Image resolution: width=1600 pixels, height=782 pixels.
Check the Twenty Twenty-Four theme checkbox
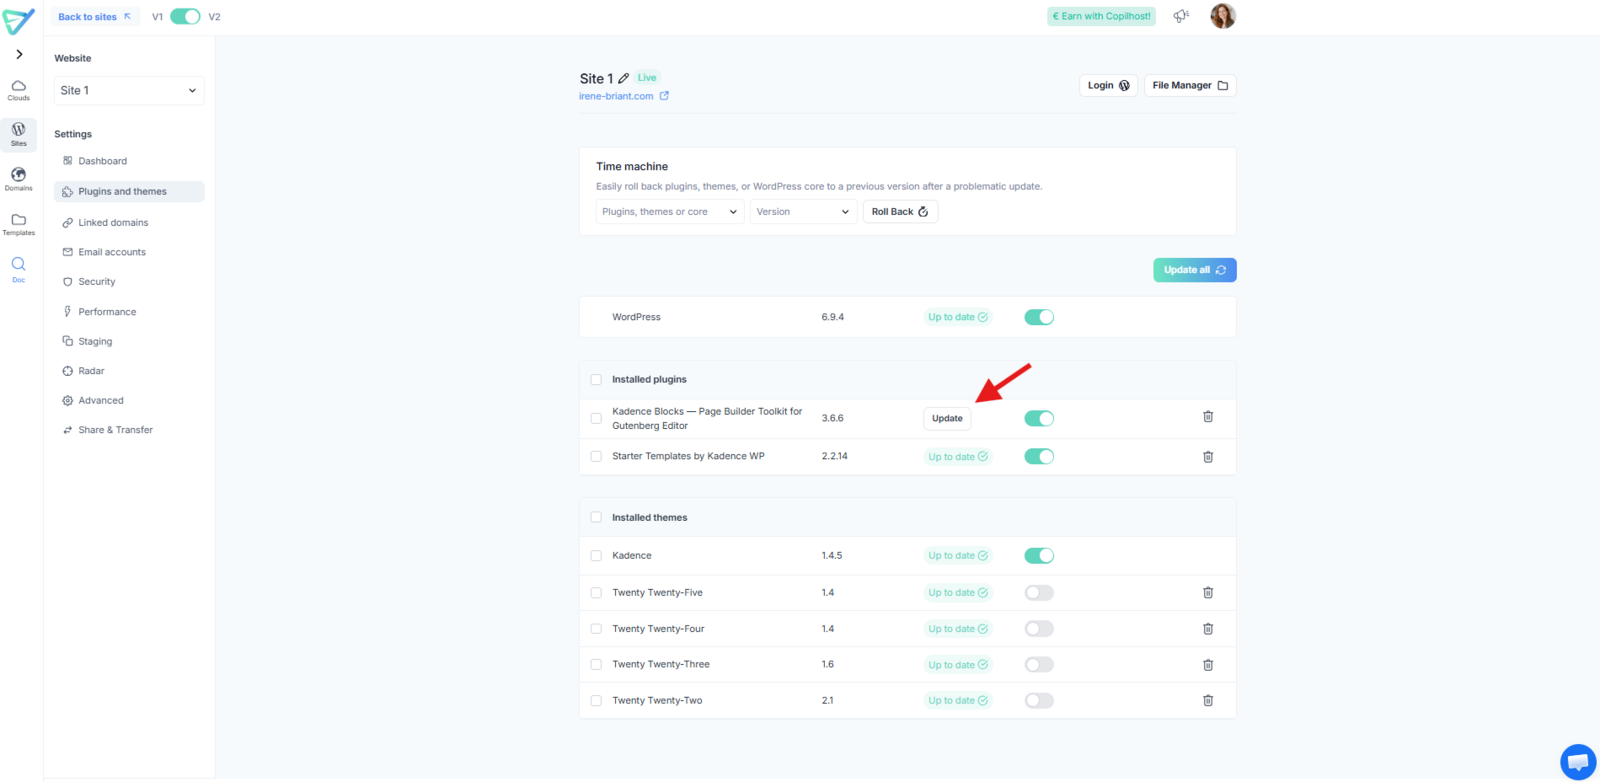pos(596,629)
